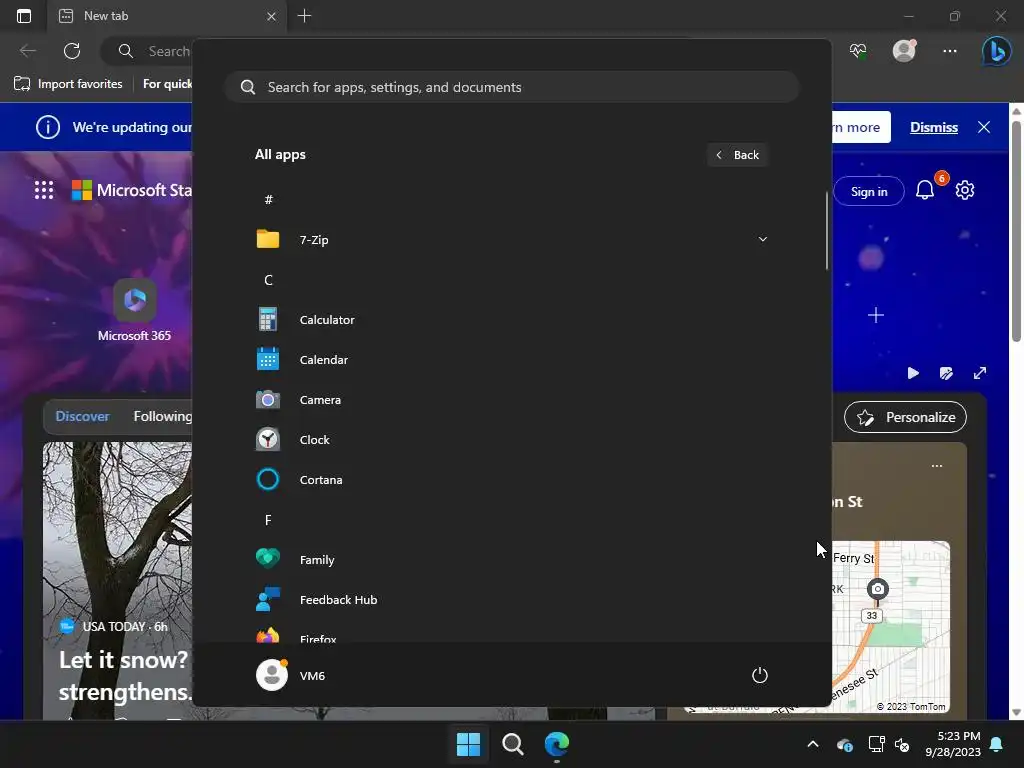Open the page settings gear icon
Image resolution: width=1024 pixels, height=768 pixels.
point(965,190)
